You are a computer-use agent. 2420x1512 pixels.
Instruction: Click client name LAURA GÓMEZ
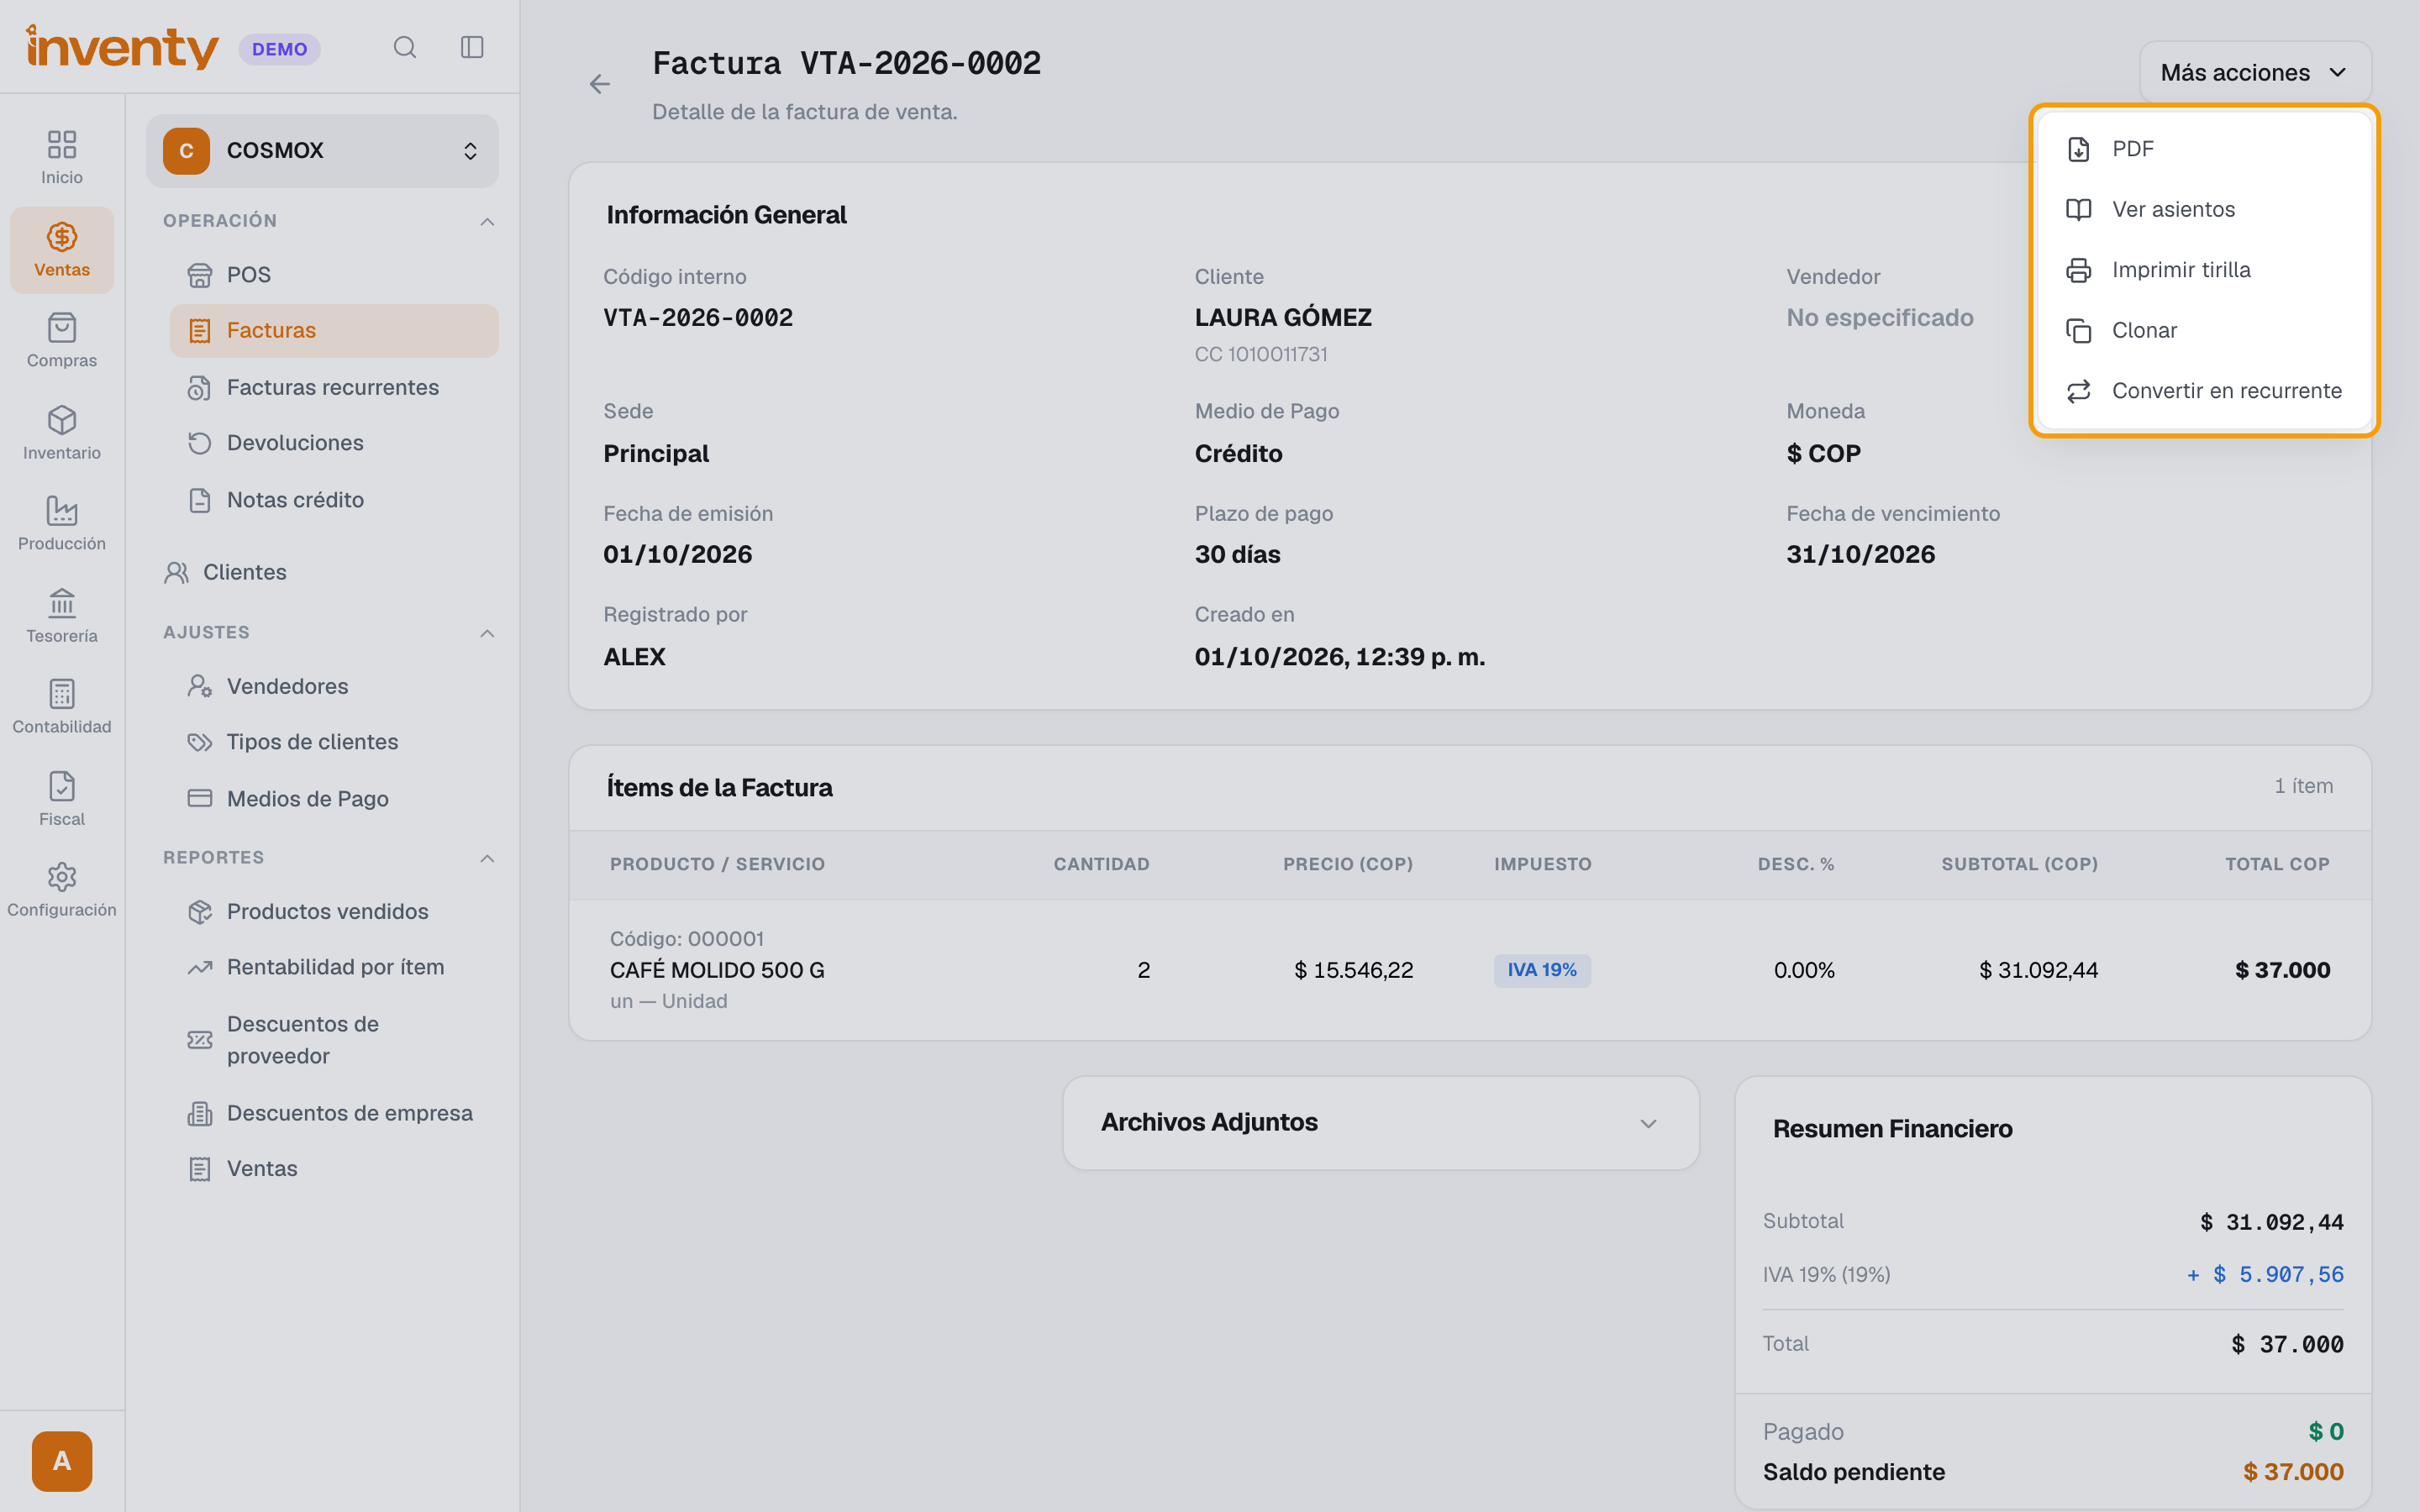pos(1283,318)
